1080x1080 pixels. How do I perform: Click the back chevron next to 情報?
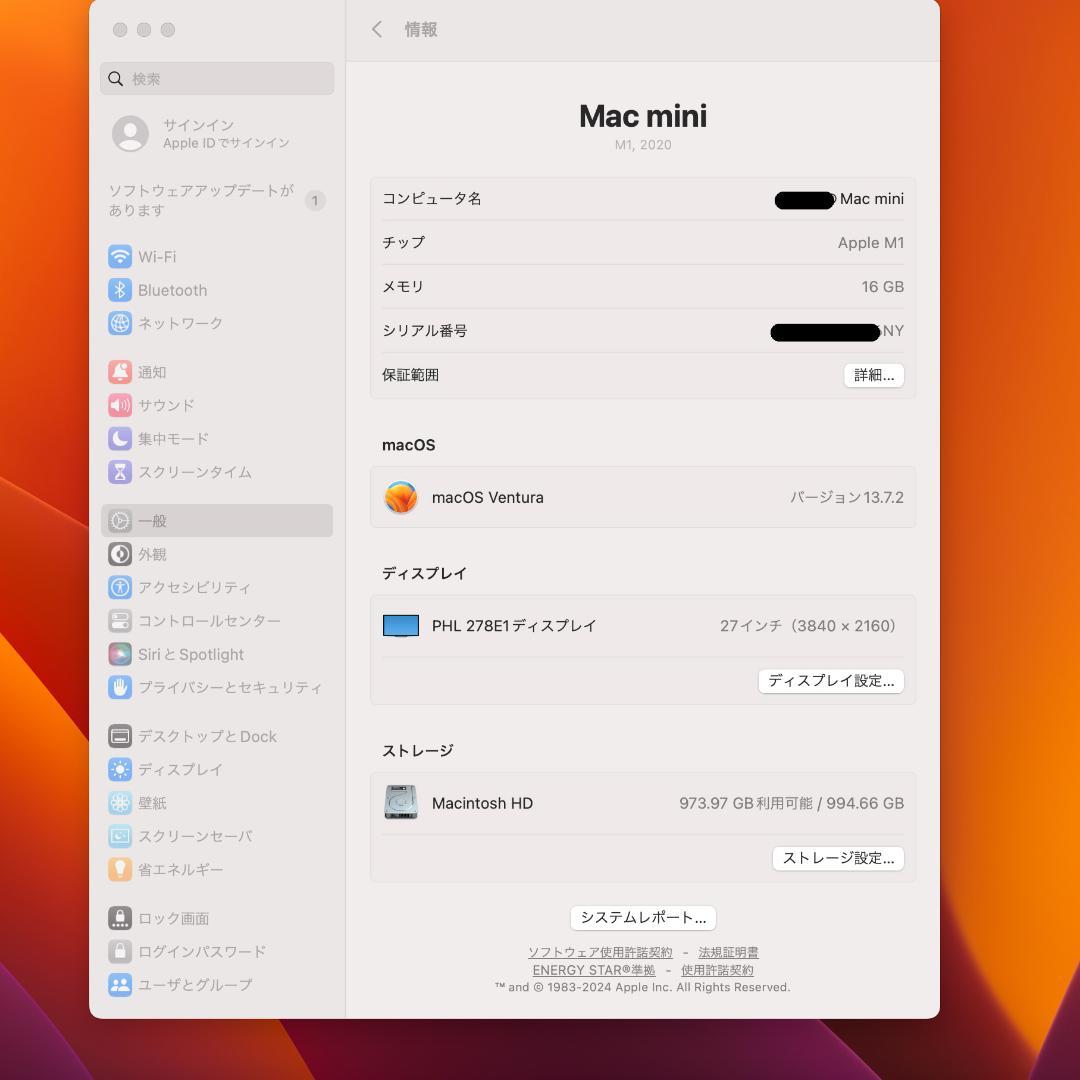pos(377,29)
